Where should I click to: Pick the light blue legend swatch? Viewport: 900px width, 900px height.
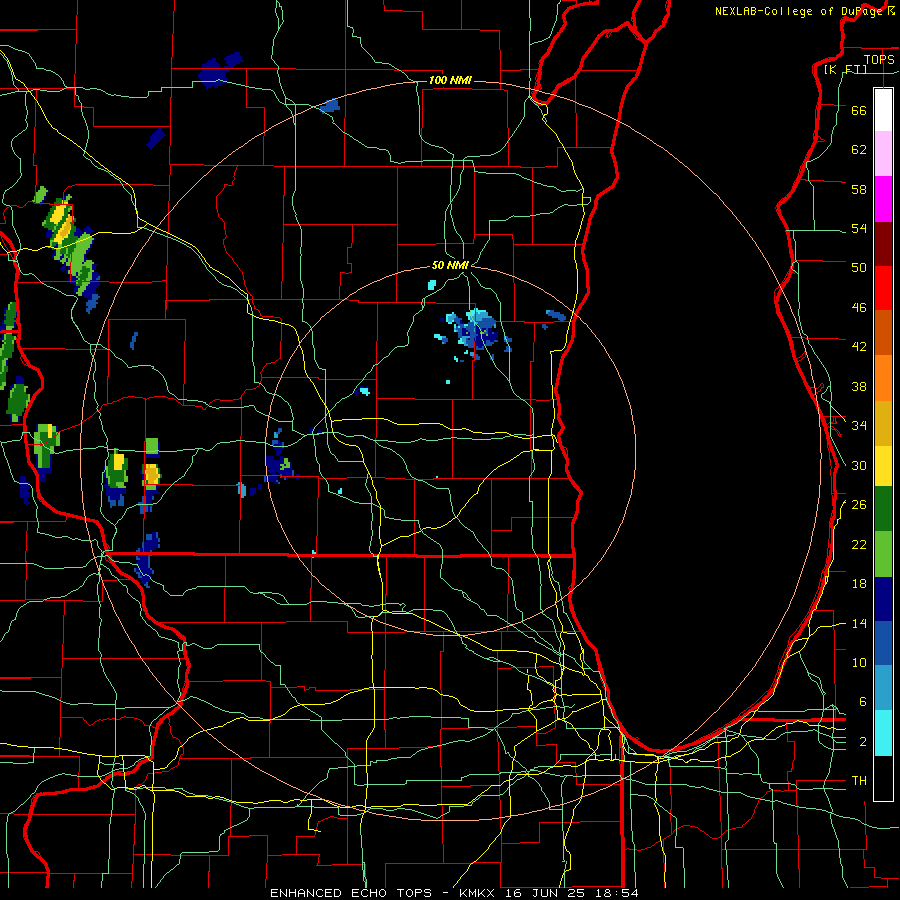point(883,688)
